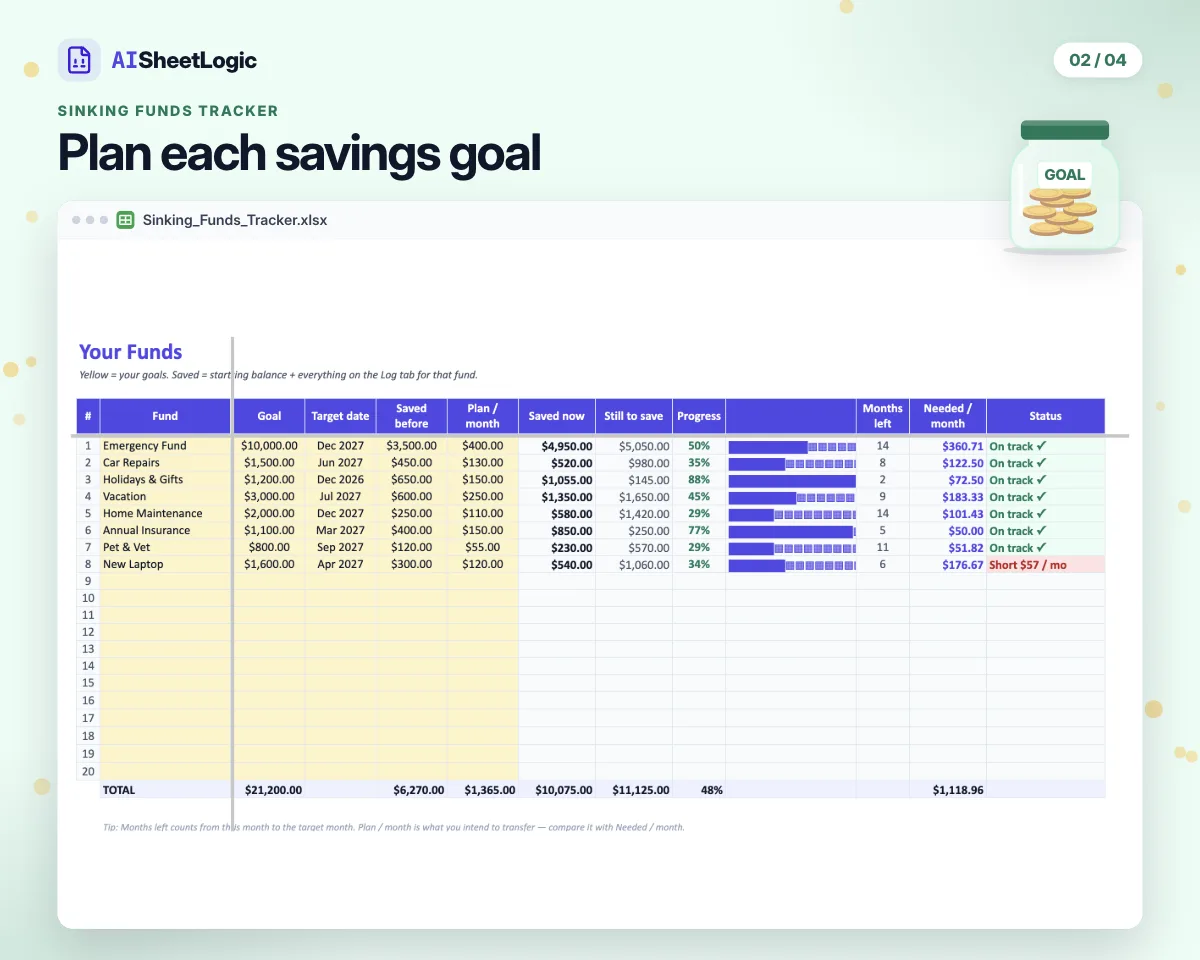Image resolution: width=1200 pixels, height=960 pixels.
Task: Select the Progress column header
Action: (699, 416)
